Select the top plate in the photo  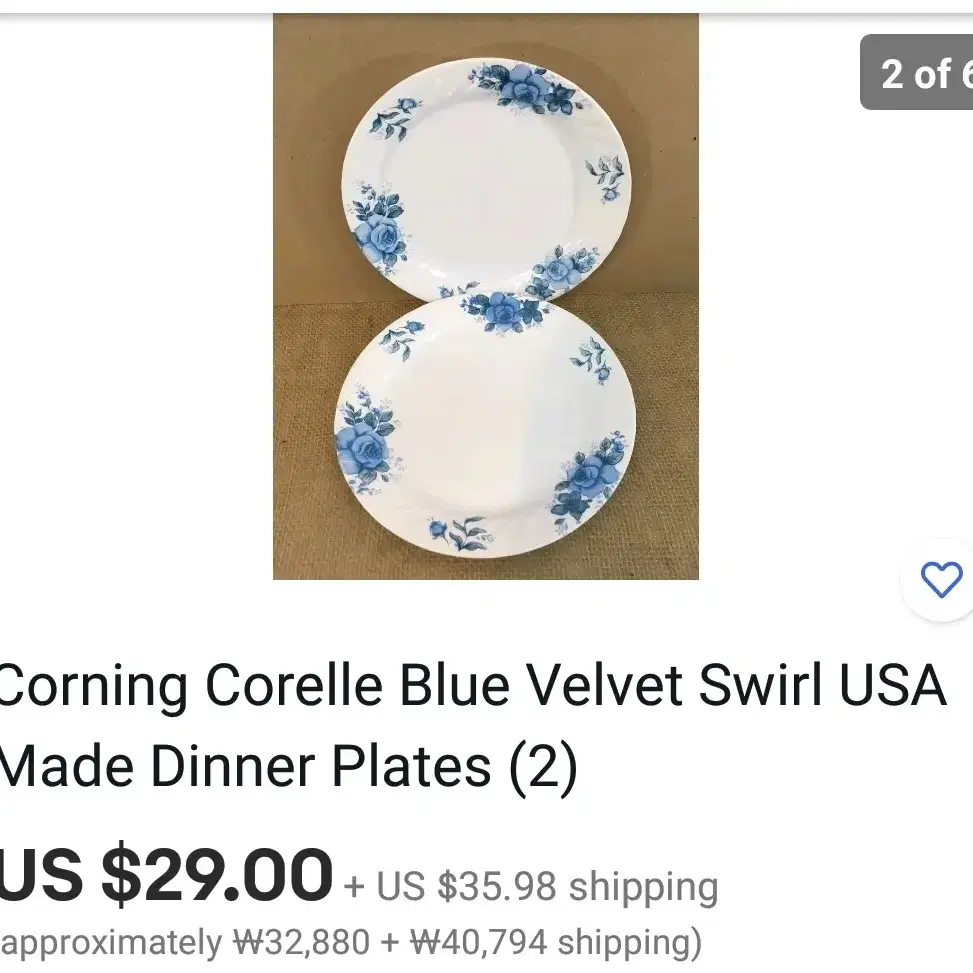pyautogui.click(x=486, y=181)
